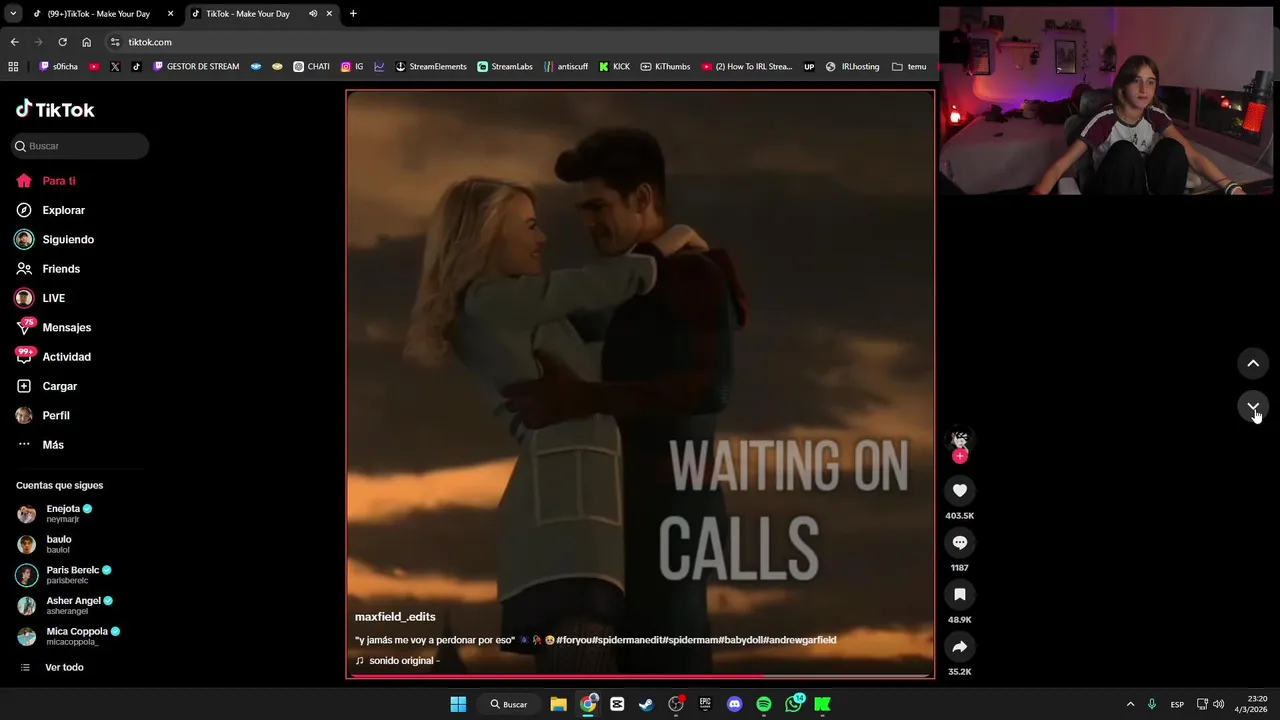The height and width of the screenshot is (720, 1280).
Task: Open the IRLhosting bookmark
Action: [x=852, y=67]
